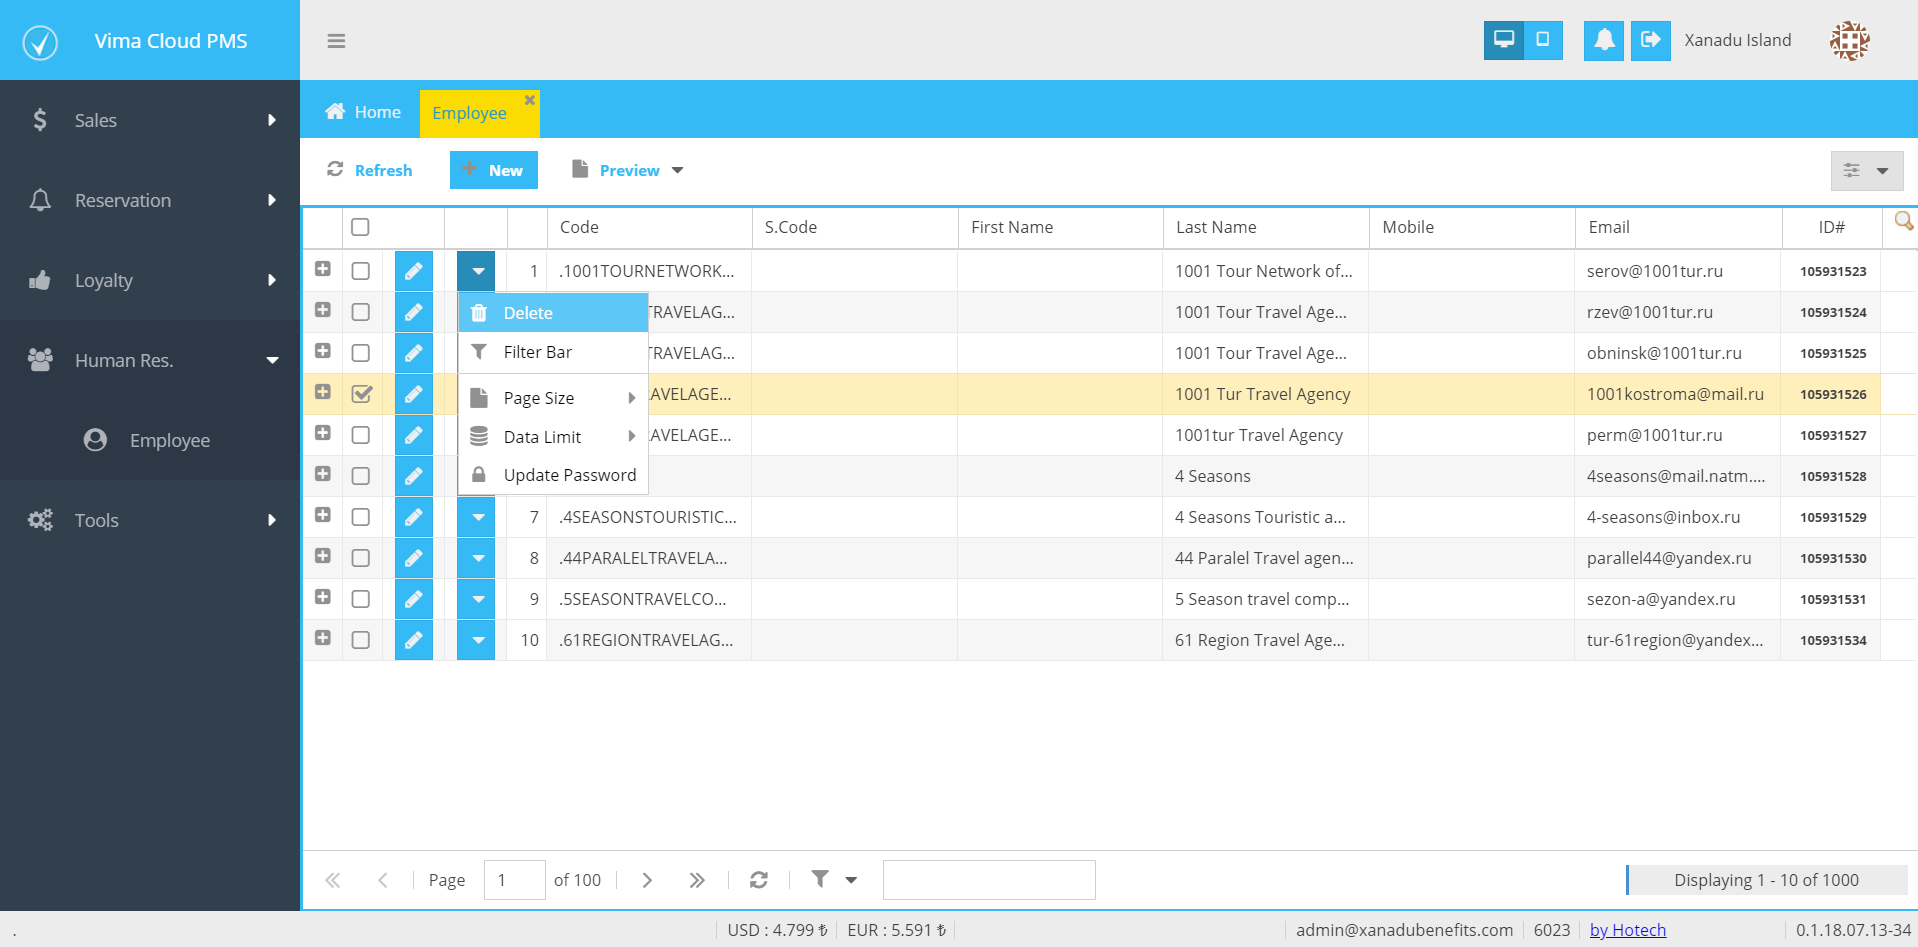The image size is (1918, 947).
Task: Click the page number input field
Action: (515, 880)
